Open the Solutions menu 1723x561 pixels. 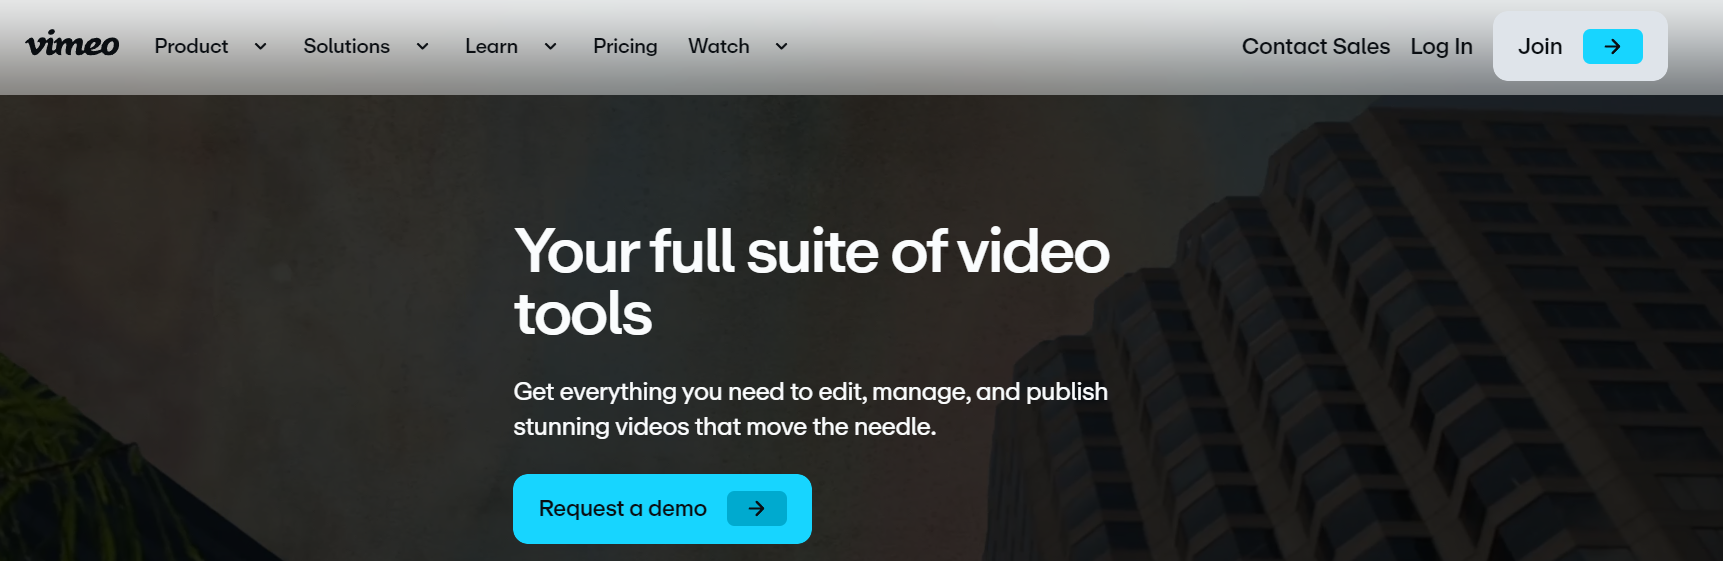(x=346, y=46)
